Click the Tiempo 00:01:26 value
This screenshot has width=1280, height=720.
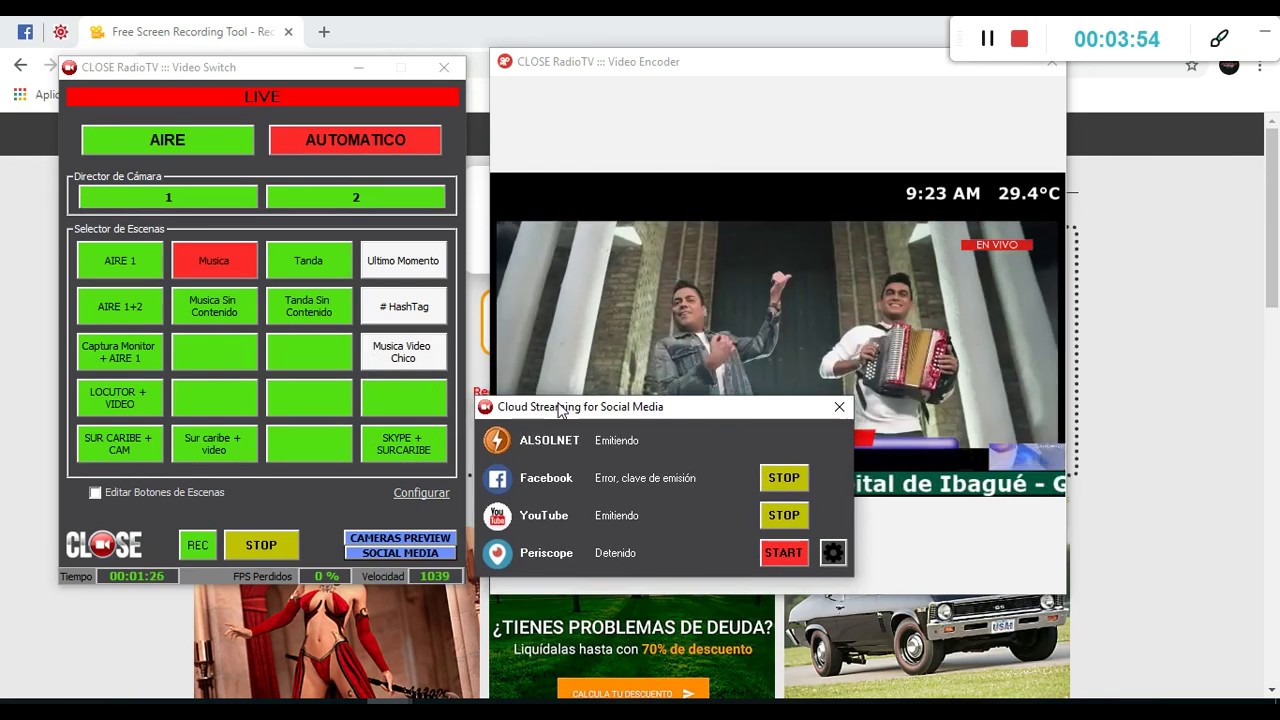tap(137, 577)
